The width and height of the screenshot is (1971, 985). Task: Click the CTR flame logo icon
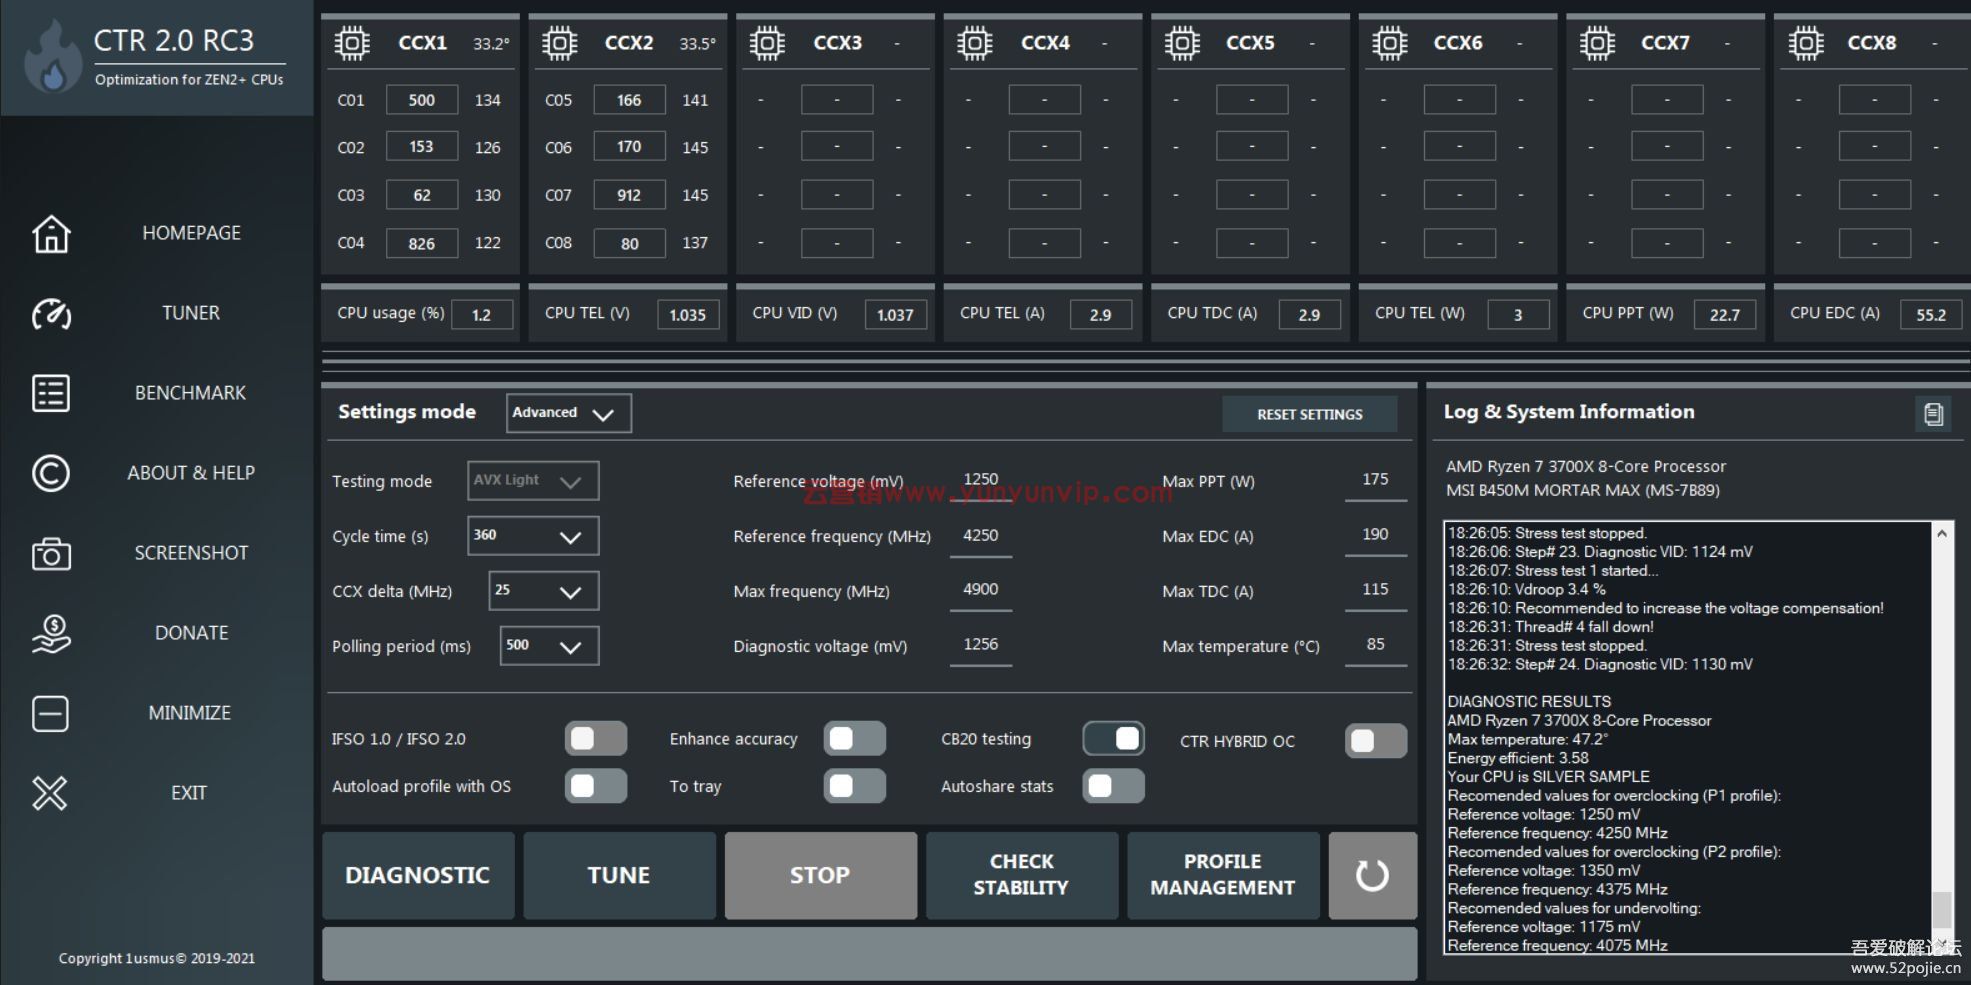[x=52, y=57]
